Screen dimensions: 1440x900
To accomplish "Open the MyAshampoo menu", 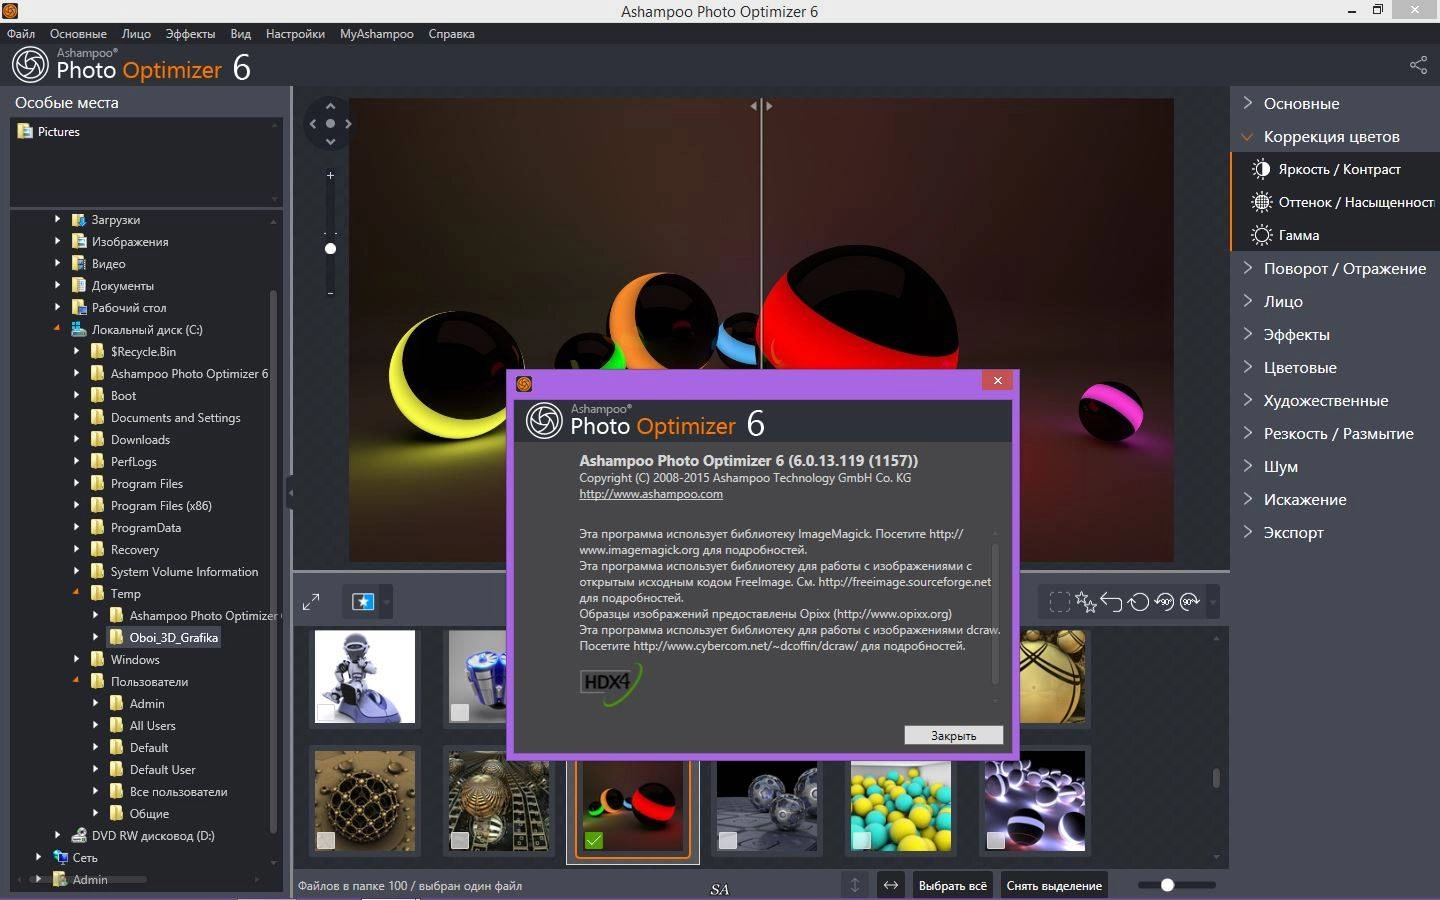I will (376, 33).
